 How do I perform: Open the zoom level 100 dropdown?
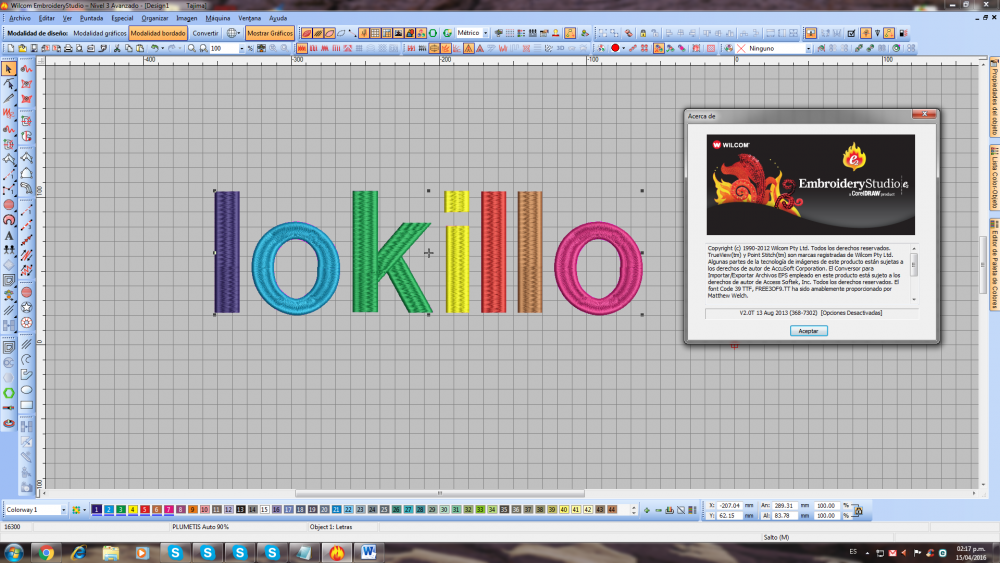242,48
